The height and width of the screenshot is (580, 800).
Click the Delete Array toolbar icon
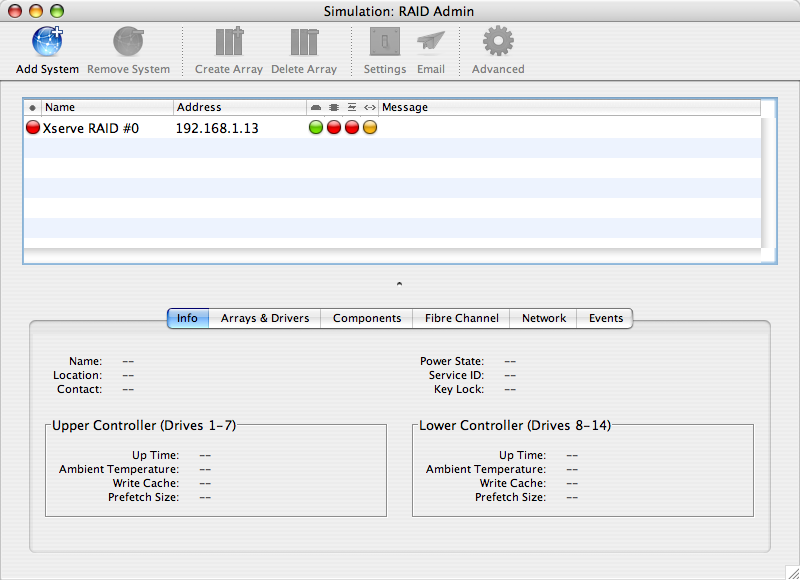304,42
